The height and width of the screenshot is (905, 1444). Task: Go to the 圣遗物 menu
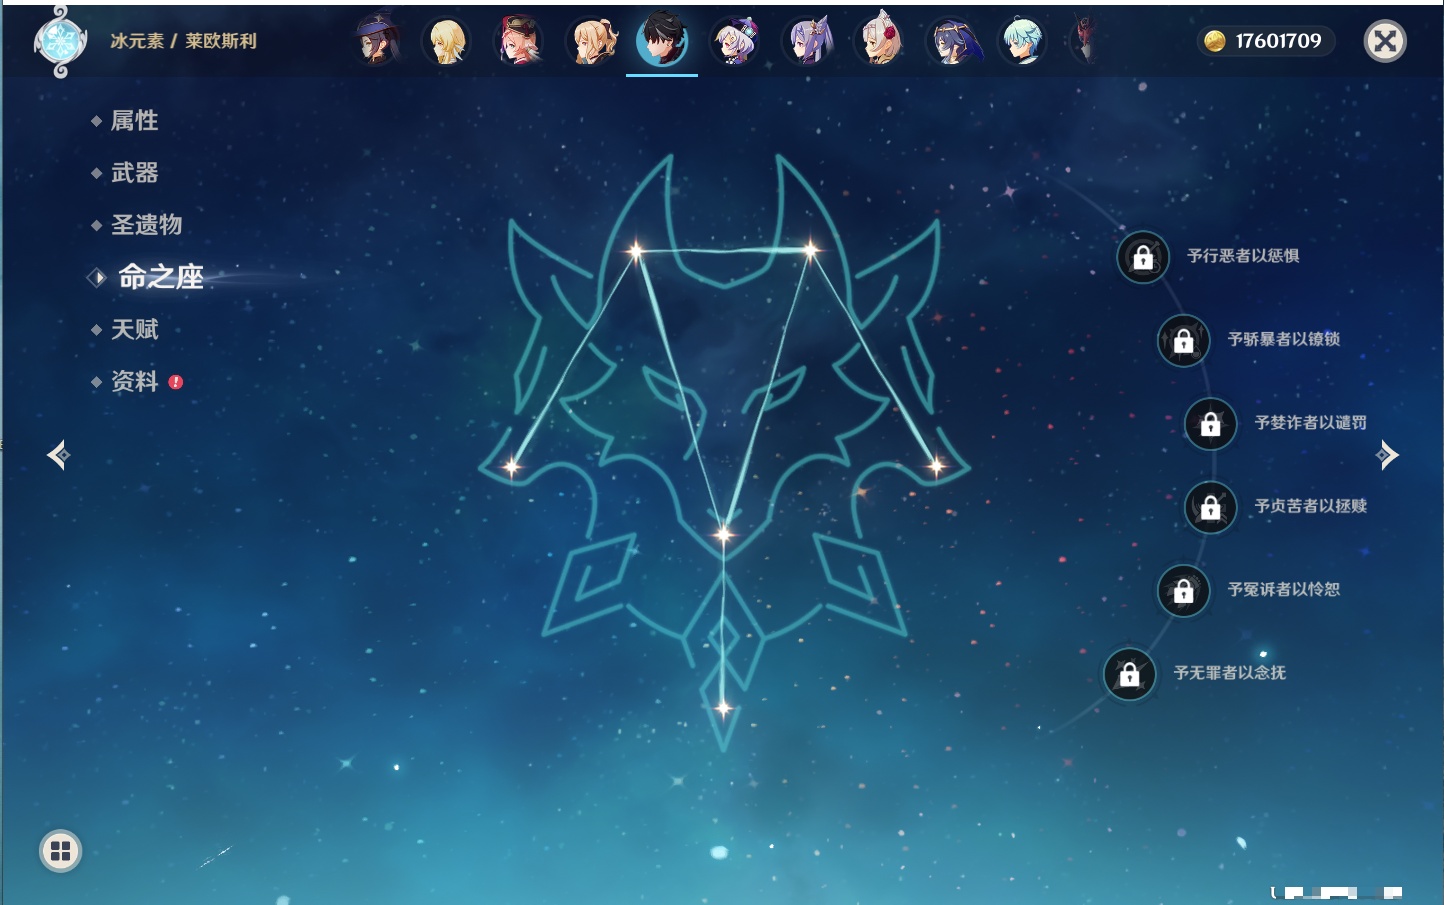click(x=146, y=225)
